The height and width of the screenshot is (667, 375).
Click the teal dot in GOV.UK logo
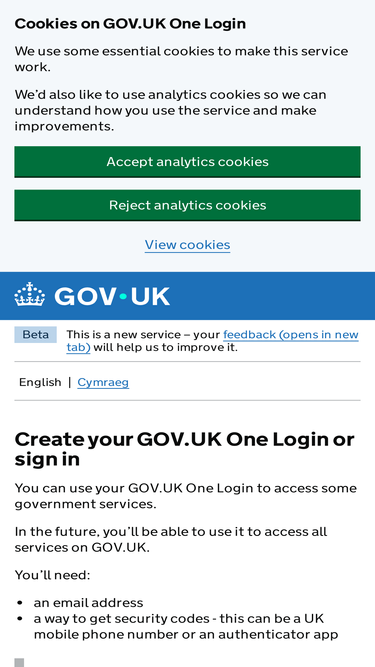(x=123, y=296)
